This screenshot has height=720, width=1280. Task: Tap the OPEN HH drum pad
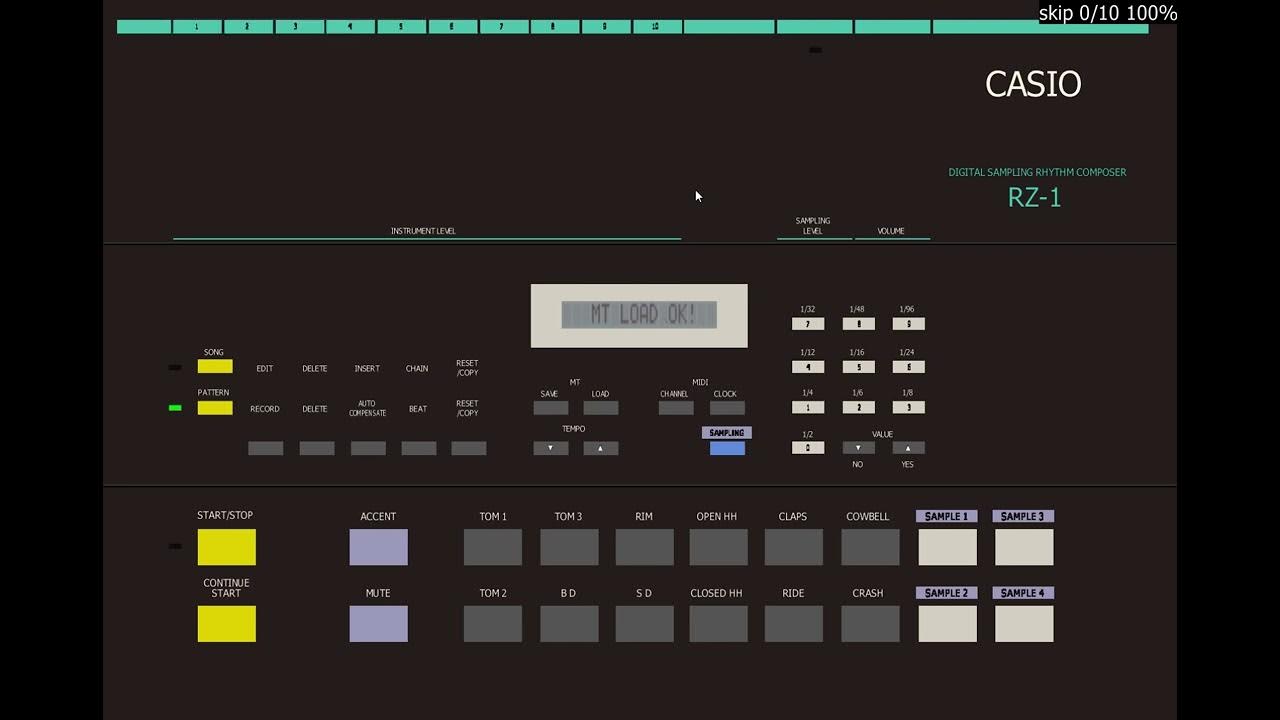[719, 547]
